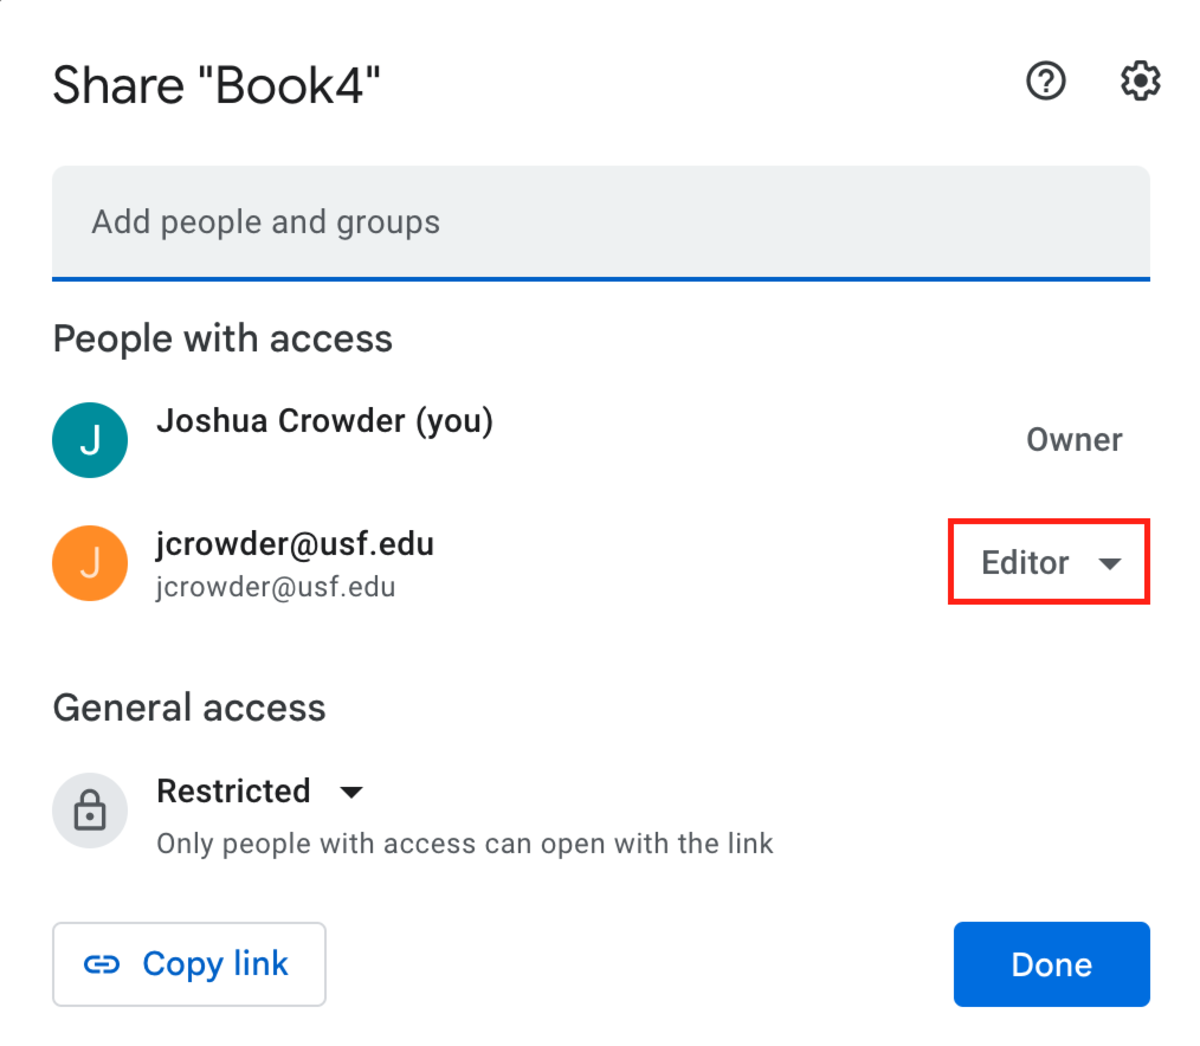Click the link-access description text
1200x1046 pixels.
pos(463,843)
